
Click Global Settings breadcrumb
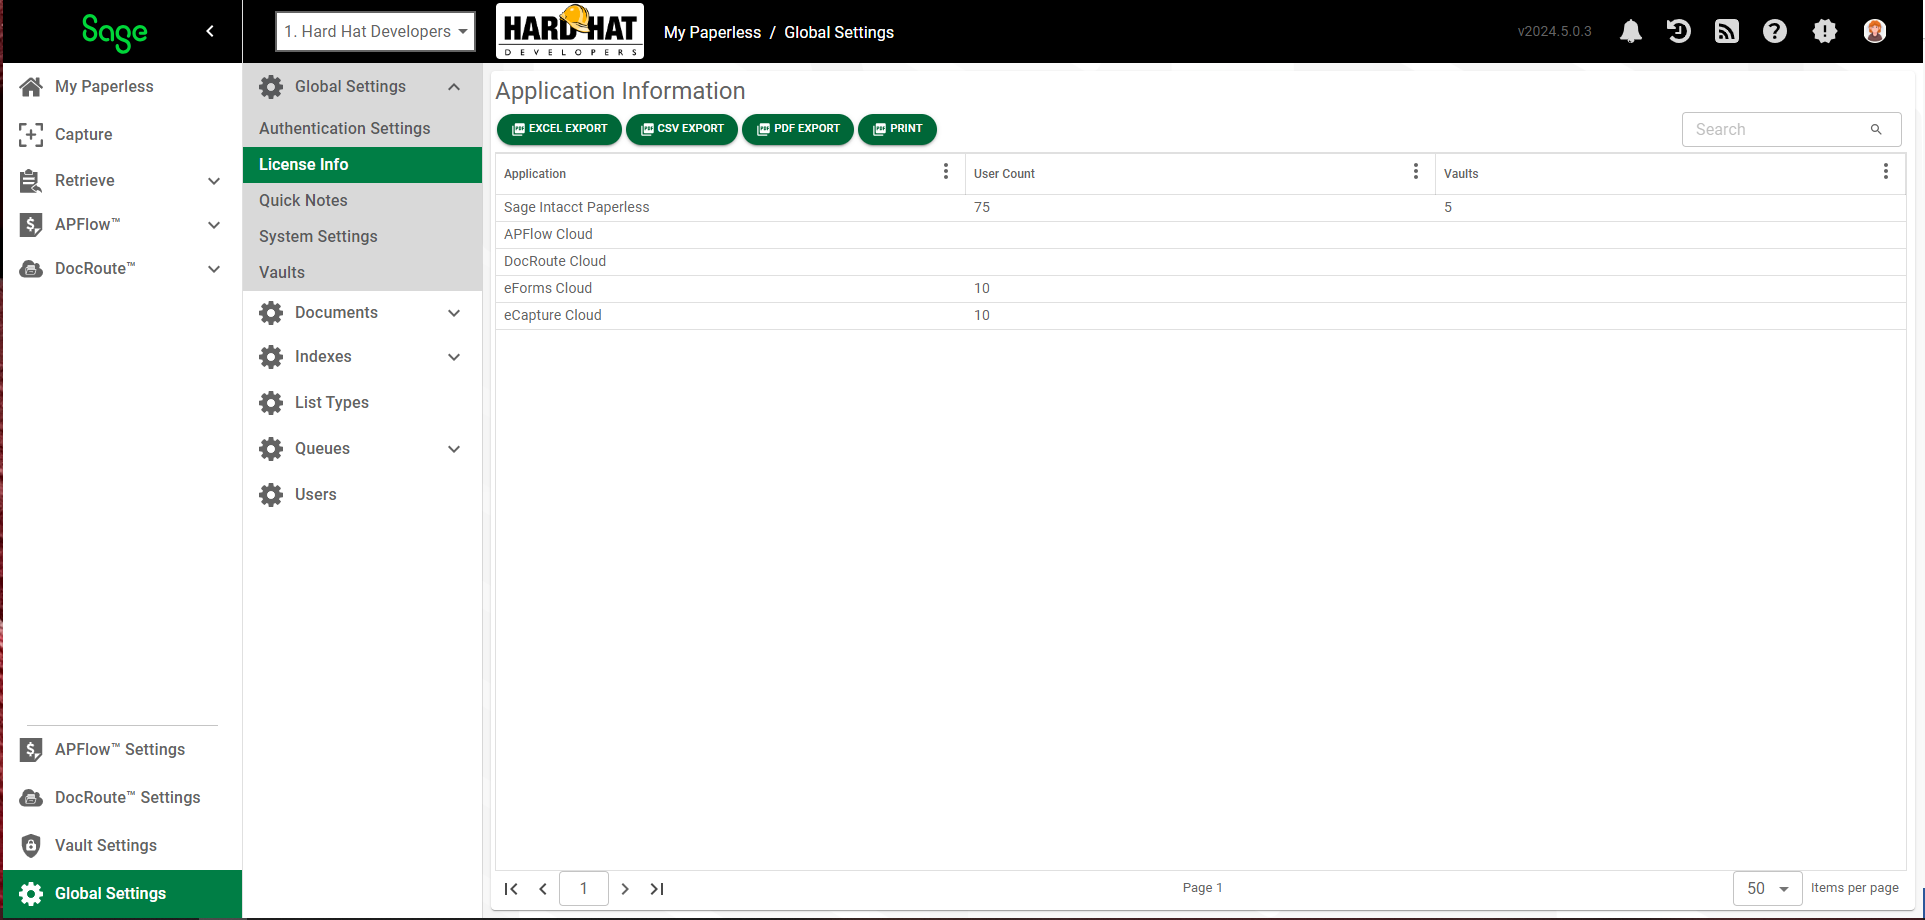click(839, 32)
